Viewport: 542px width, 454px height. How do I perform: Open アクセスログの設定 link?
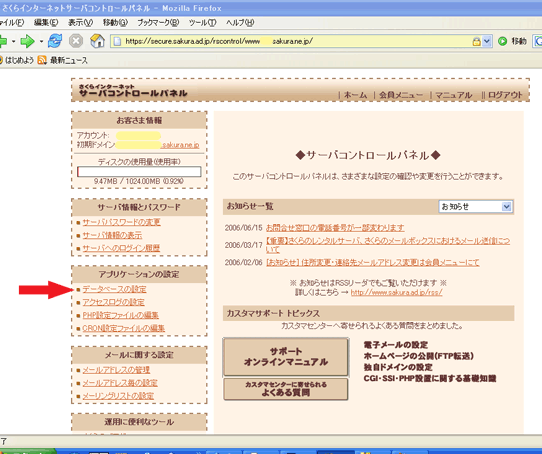pyautogui.click(x=113, y=302)
